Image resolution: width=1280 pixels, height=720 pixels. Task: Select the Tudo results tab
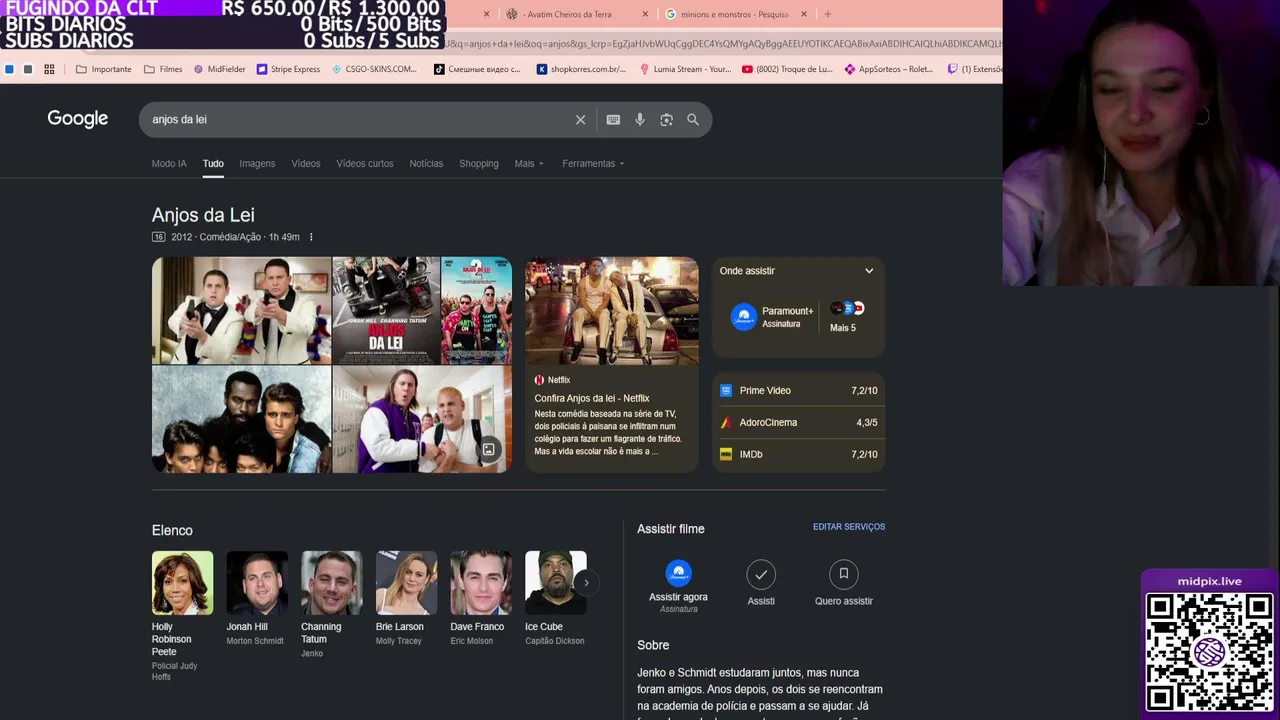213,163
